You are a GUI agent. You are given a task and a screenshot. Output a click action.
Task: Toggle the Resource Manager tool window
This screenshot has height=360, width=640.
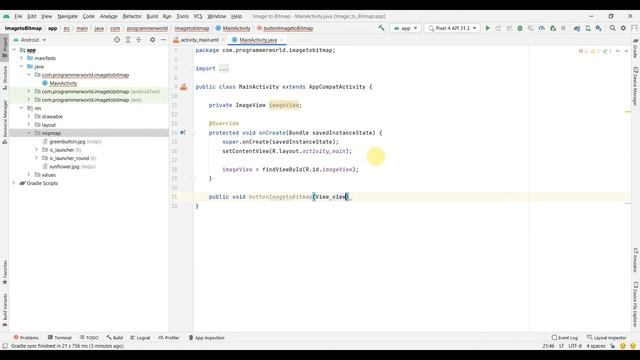point(5,122)
